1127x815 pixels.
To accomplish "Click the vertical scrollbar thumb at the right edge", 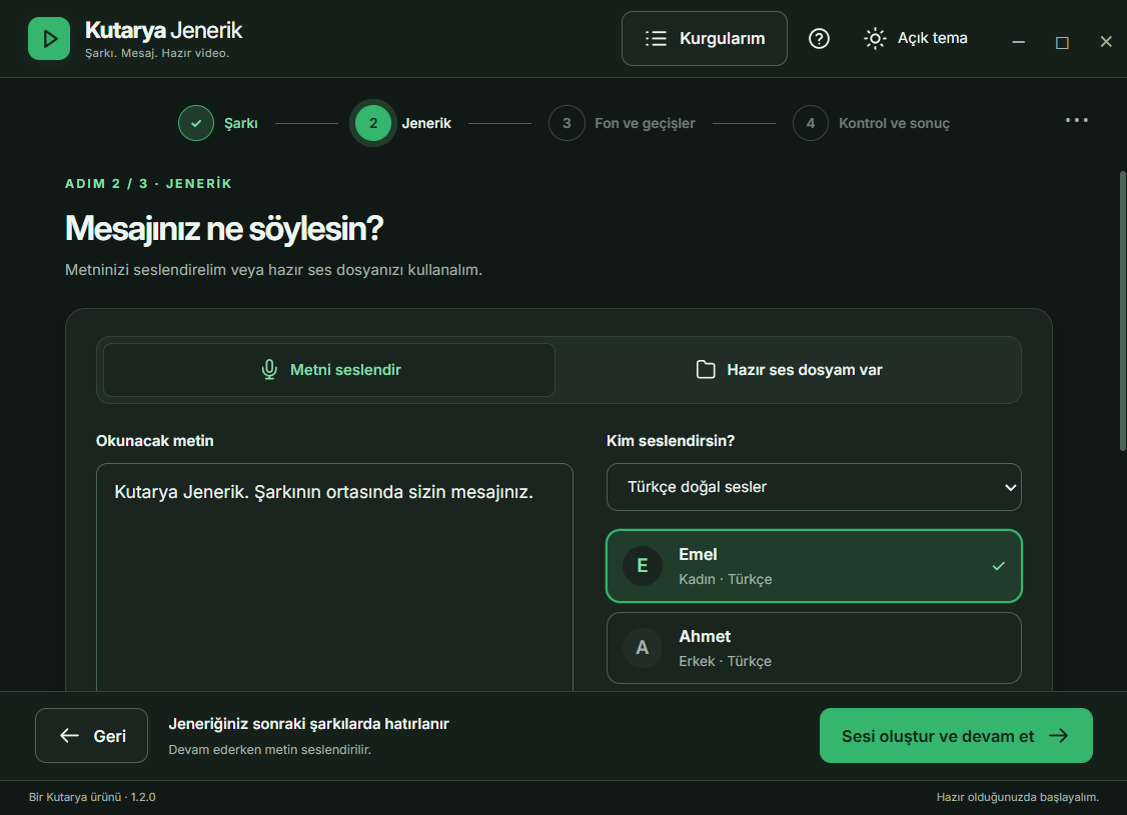I will [1123, 310].
